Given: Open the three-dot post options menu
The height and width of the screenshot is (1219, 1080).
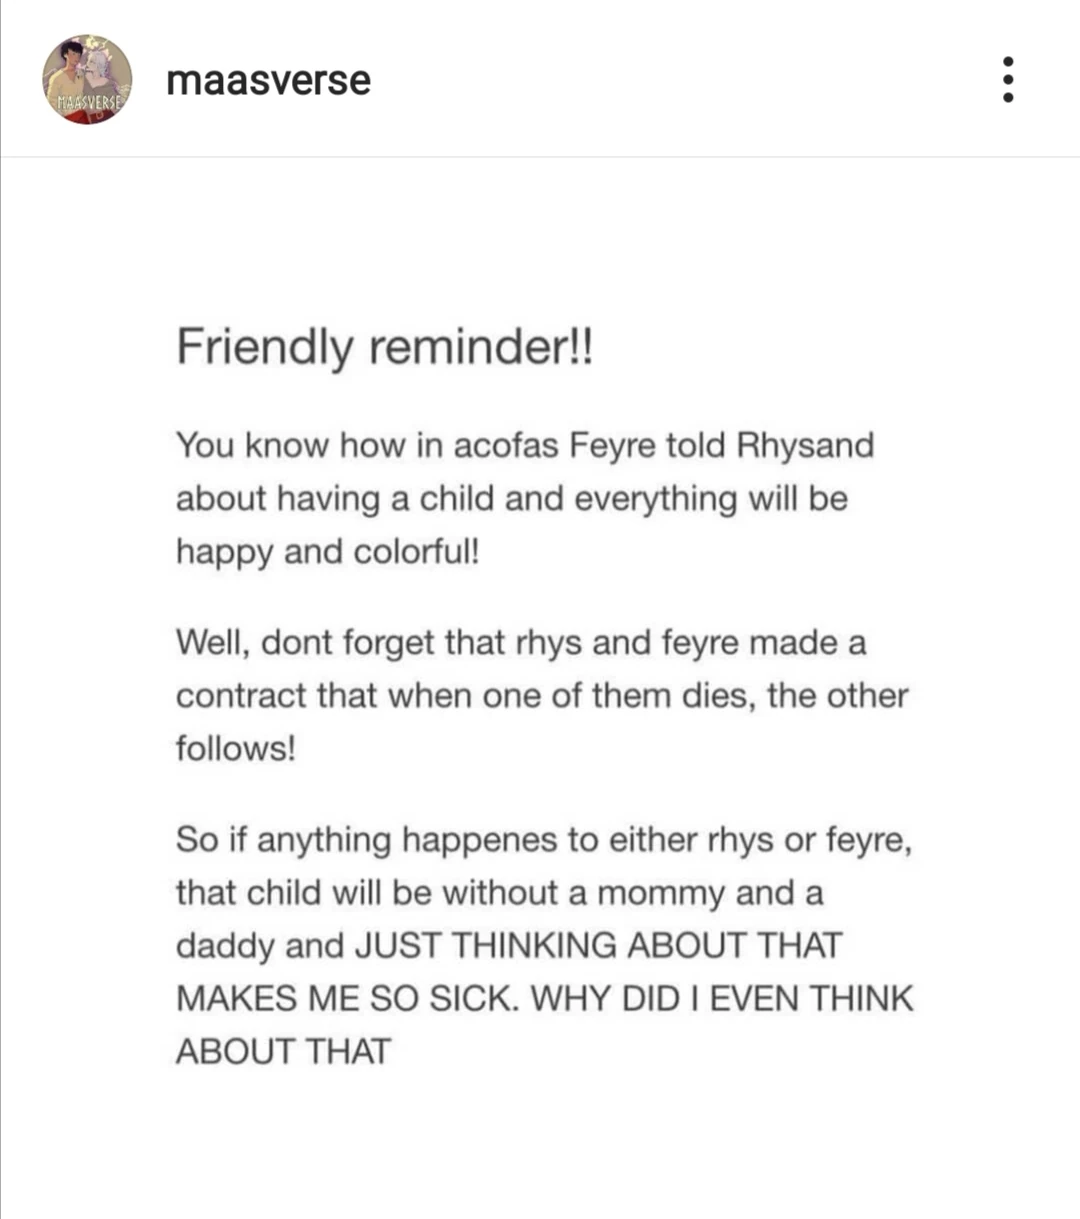Looking at the screenshot, I should 1008,80.
